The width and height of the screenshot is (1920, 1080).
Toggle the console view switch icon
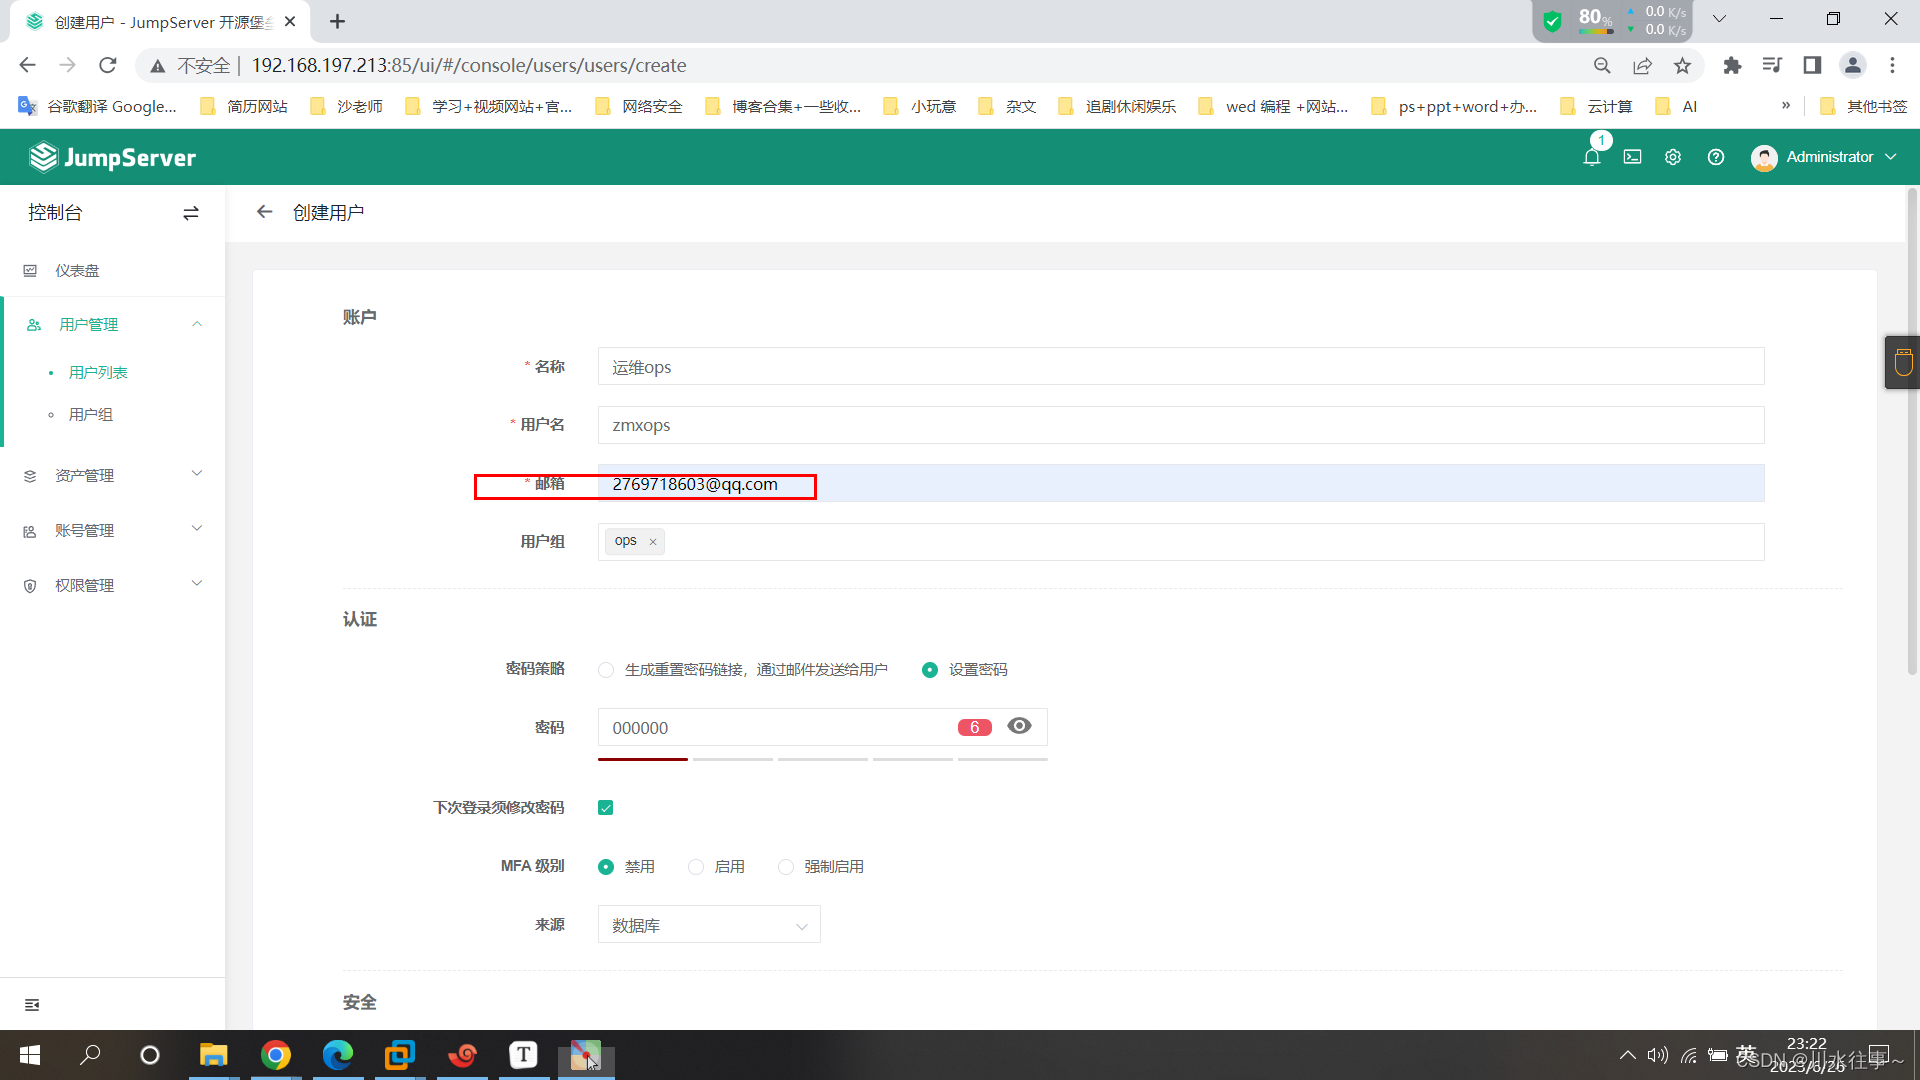pyautogui.click(x=191, y=213)
